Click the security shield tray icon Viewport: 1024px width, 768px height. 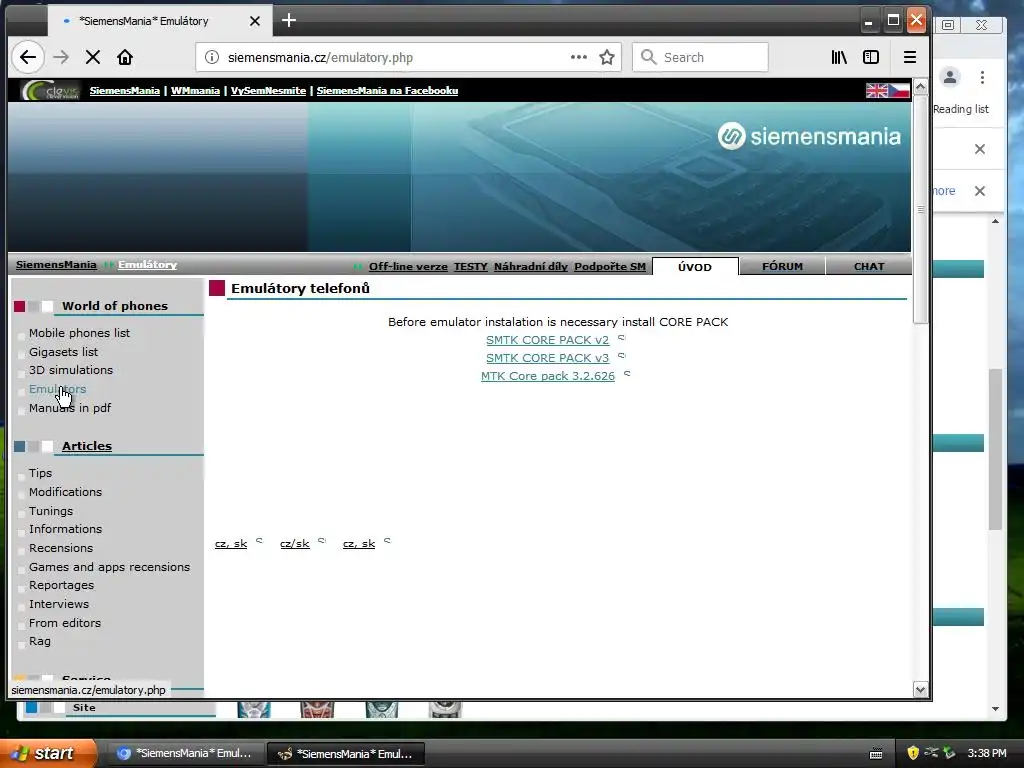913,753
